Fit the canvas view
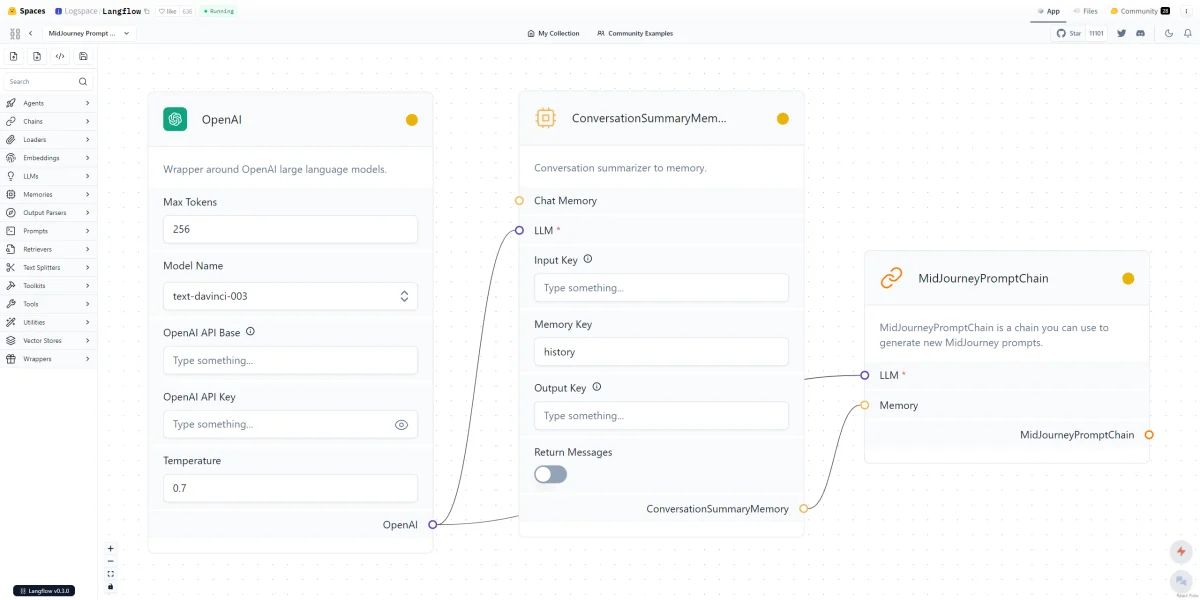Image resolution: width=1200 pixels, height=600 pixels. point(111,574)
